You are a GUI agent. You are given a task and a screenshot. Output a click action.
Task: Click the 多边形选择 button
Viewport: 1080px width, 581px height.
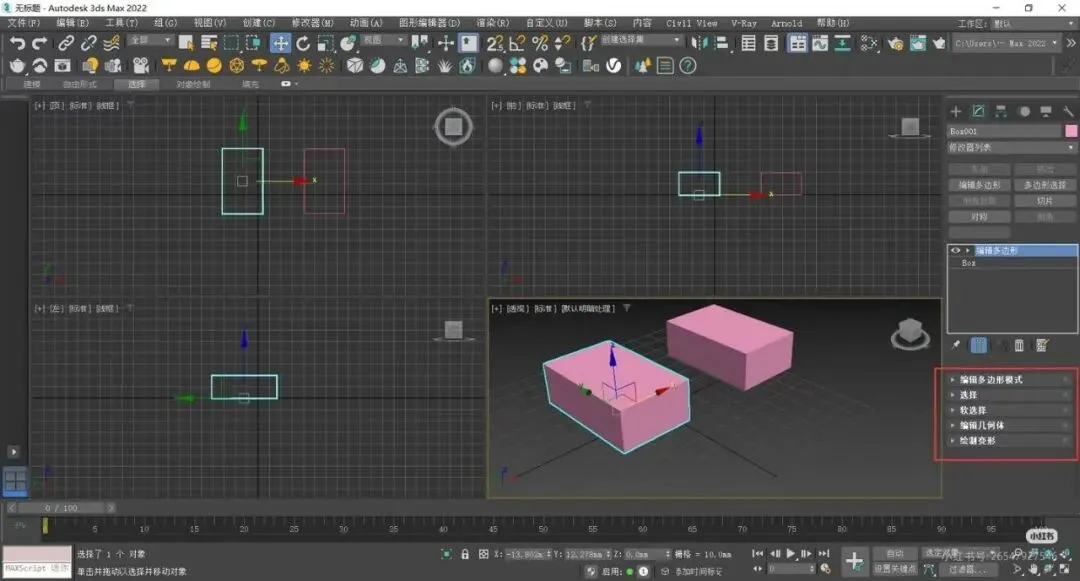1045,185
